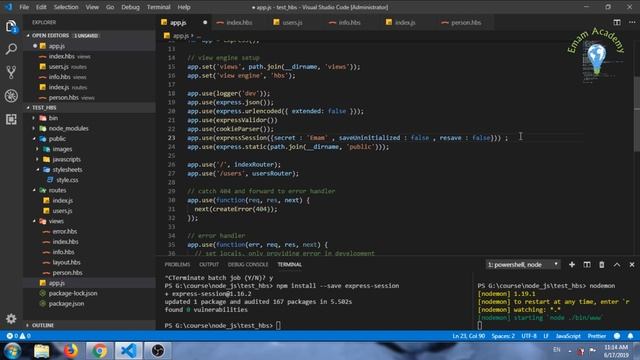This screenshot has width=640, height=360.
Task: Open notifications bell in status bar
Action: click(630, 336)
